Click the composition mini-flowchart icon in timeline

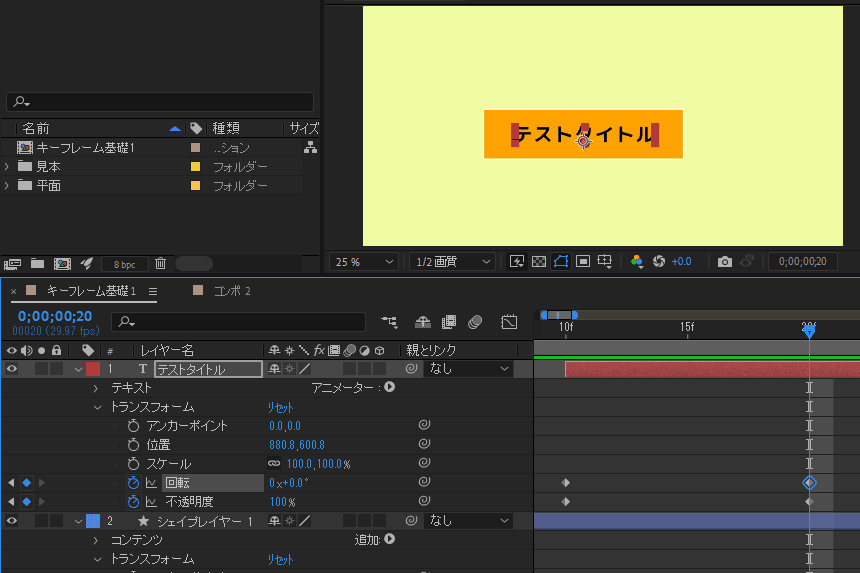(389, 322)
